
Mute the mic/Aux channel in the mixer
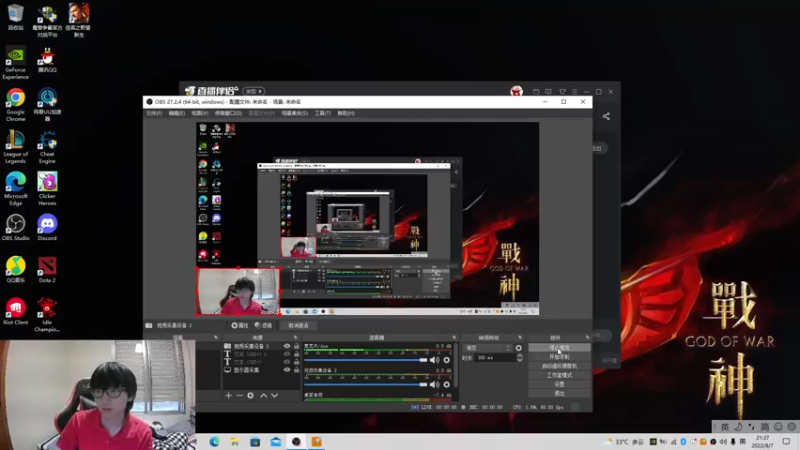coord(434,360)
